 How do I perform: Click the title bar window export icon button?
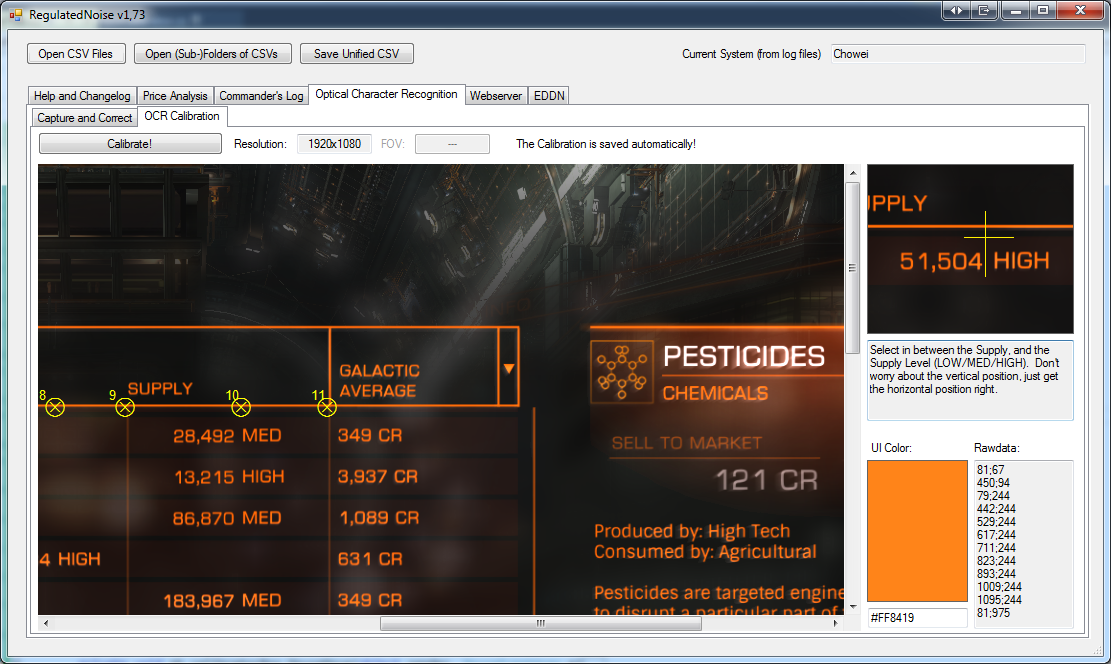tap(984, 11)
